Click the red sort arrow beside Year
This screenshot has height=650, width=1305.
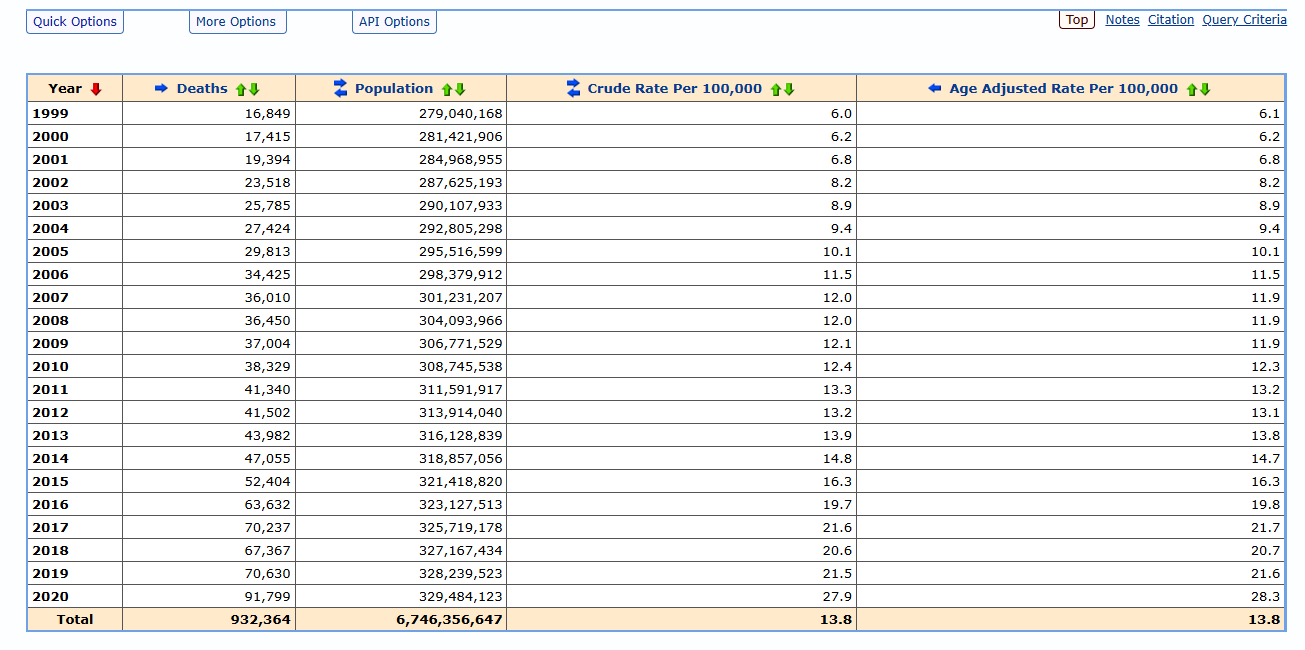96,89
